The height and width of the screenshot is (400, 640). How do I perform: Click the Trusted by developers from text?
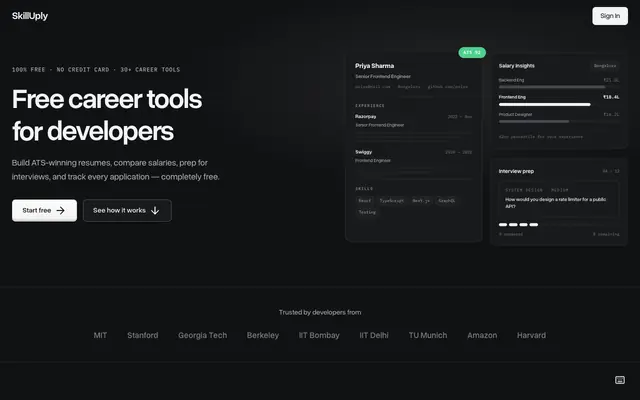(320, 312)
